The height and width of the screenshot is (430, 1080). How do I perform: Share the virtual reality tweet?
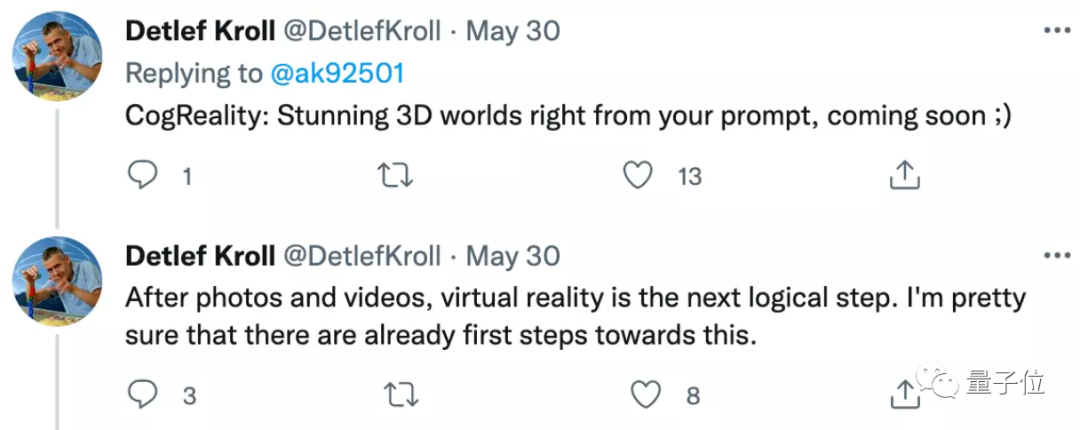tap(904, 396)
